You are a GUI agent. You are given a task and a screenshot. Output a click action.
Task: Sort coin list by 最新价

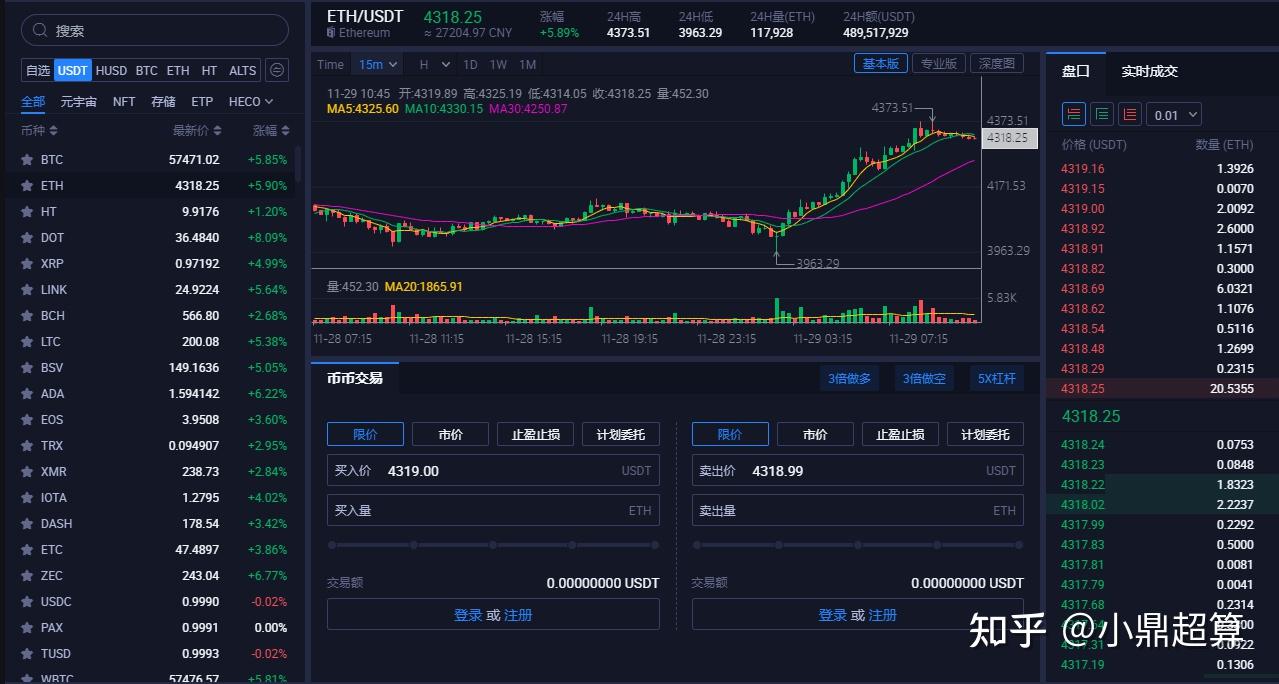point(198,130)
